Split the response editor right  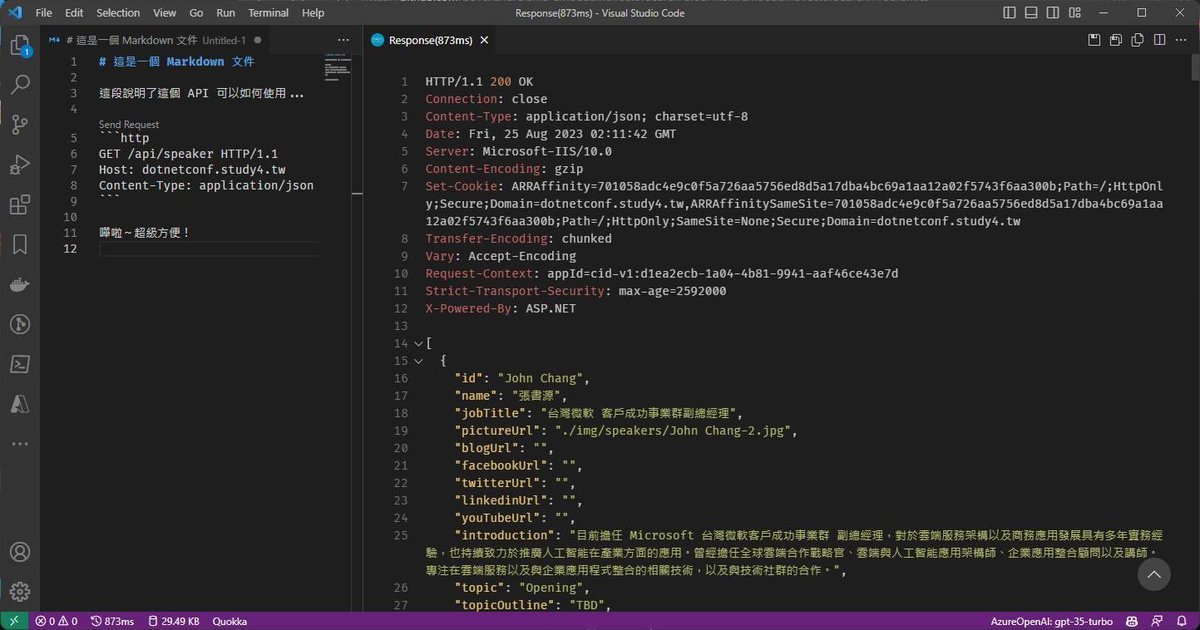click(x=1160, y=40)
